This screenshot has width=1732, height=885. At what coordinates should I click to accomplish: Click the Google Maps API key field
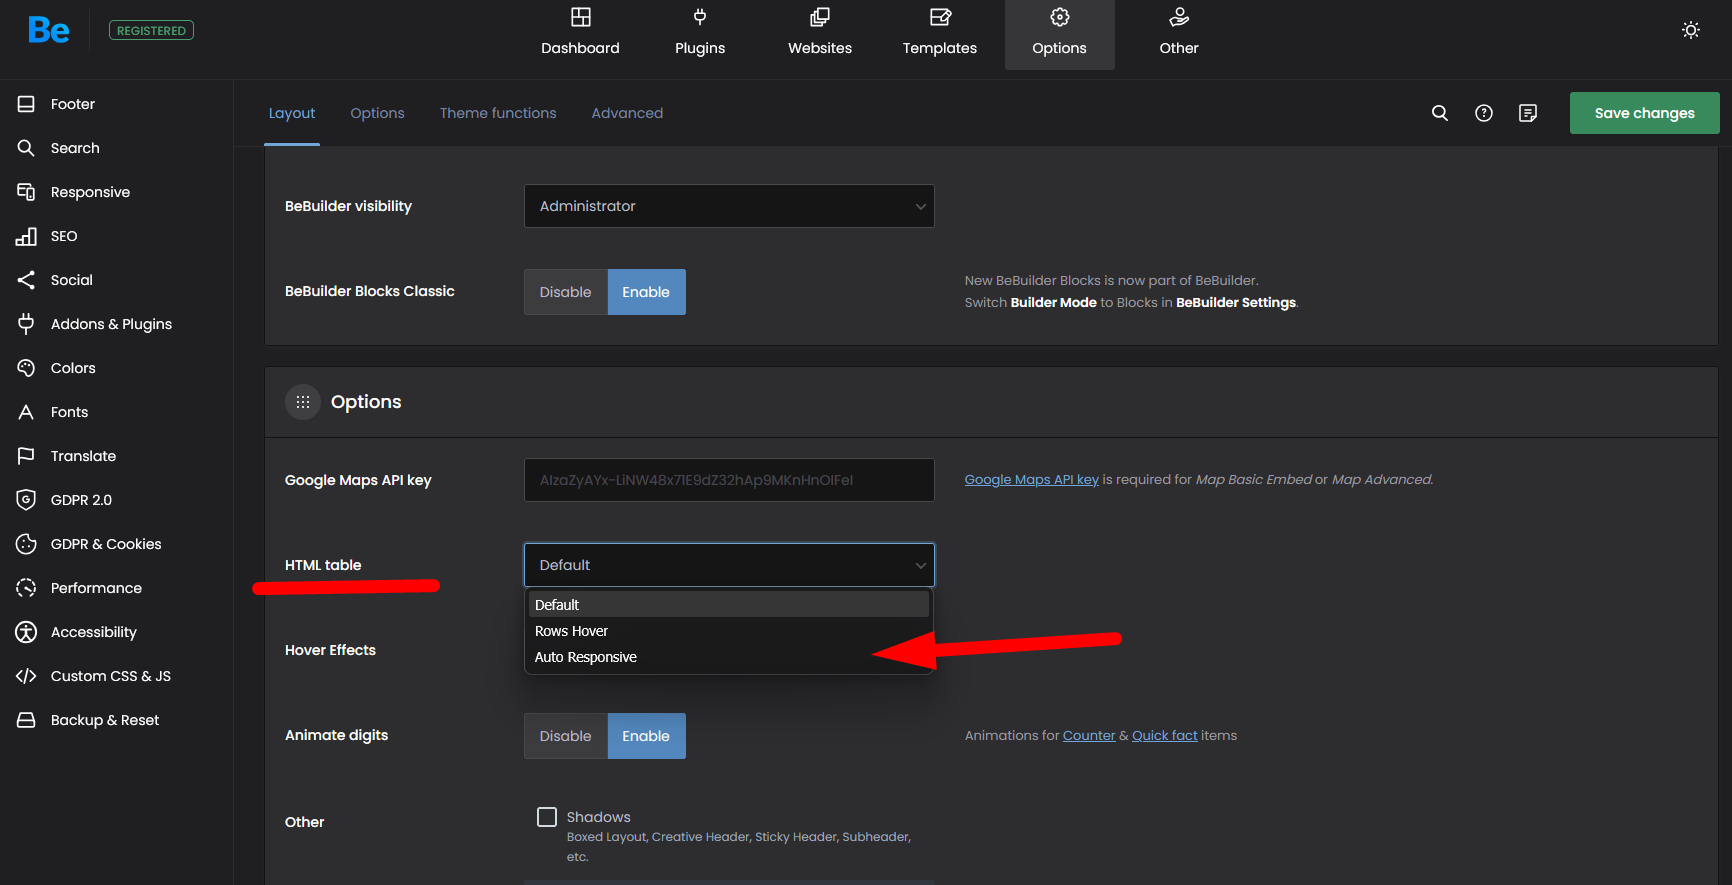(x=728, y=480)
